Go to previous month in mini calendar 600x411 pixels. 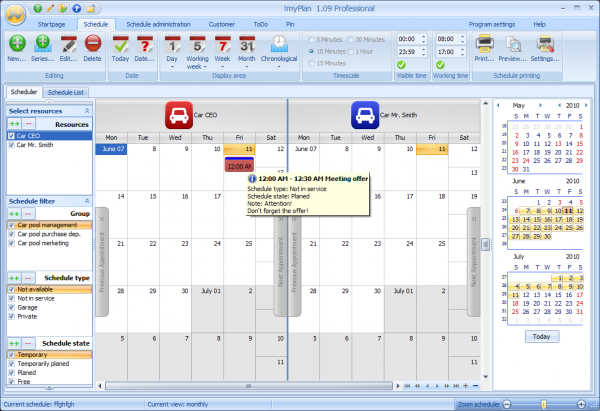click(x=498, y=105)
